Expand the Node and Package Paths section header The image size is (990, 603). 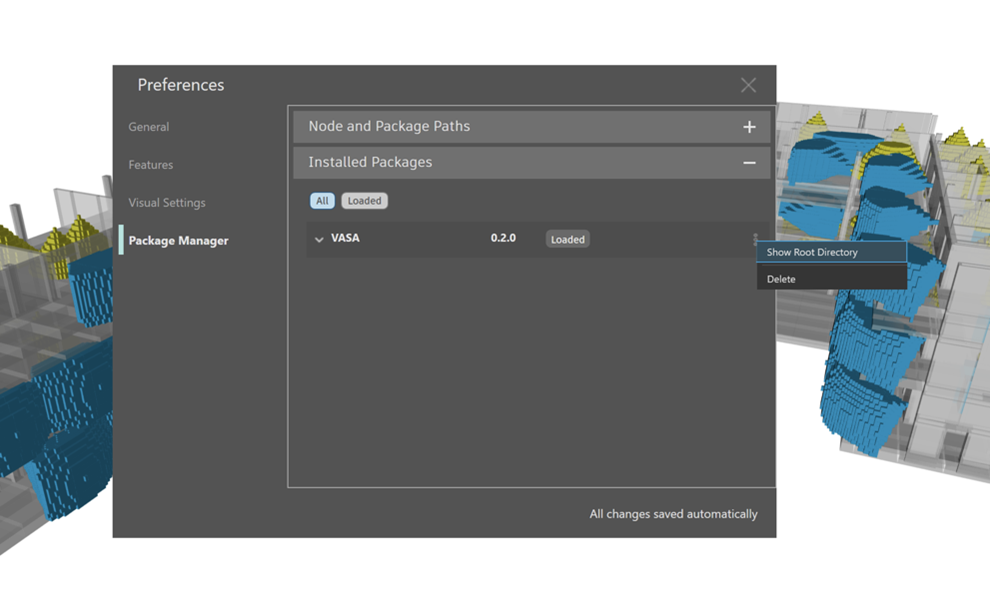500,127
